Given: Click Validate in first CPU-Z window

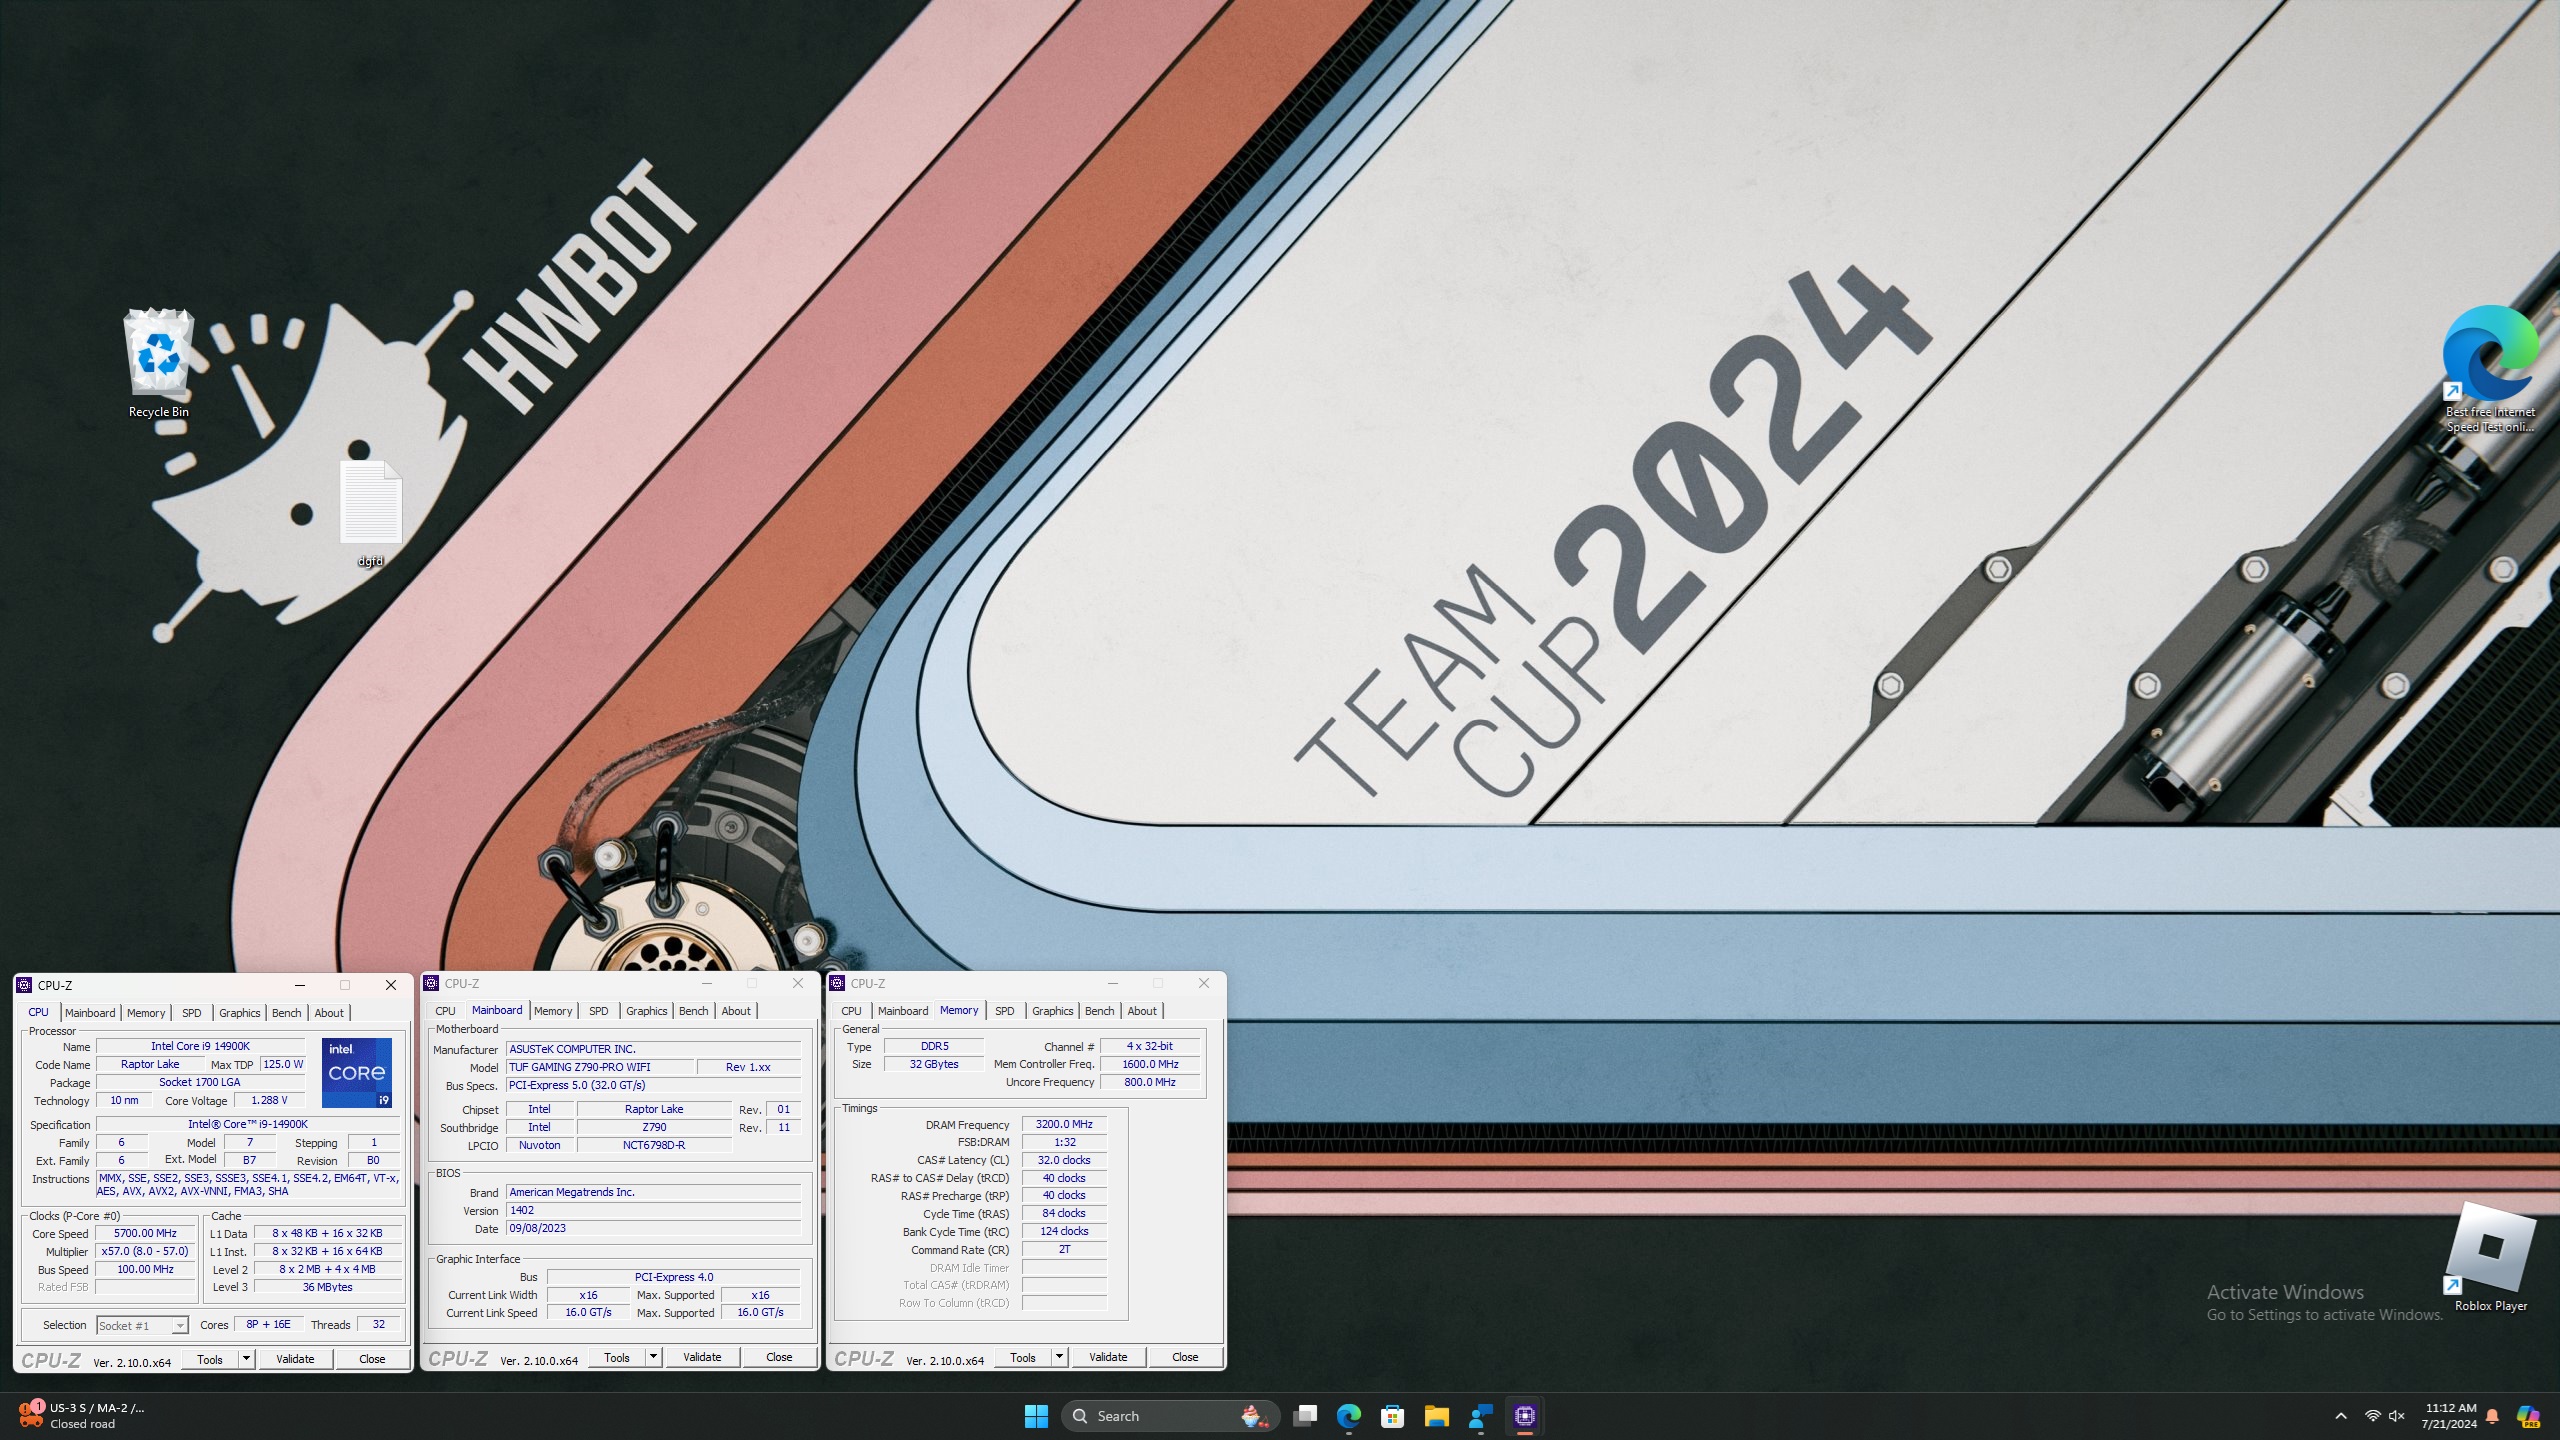Looking at the screenshot, I should 295,1359.
